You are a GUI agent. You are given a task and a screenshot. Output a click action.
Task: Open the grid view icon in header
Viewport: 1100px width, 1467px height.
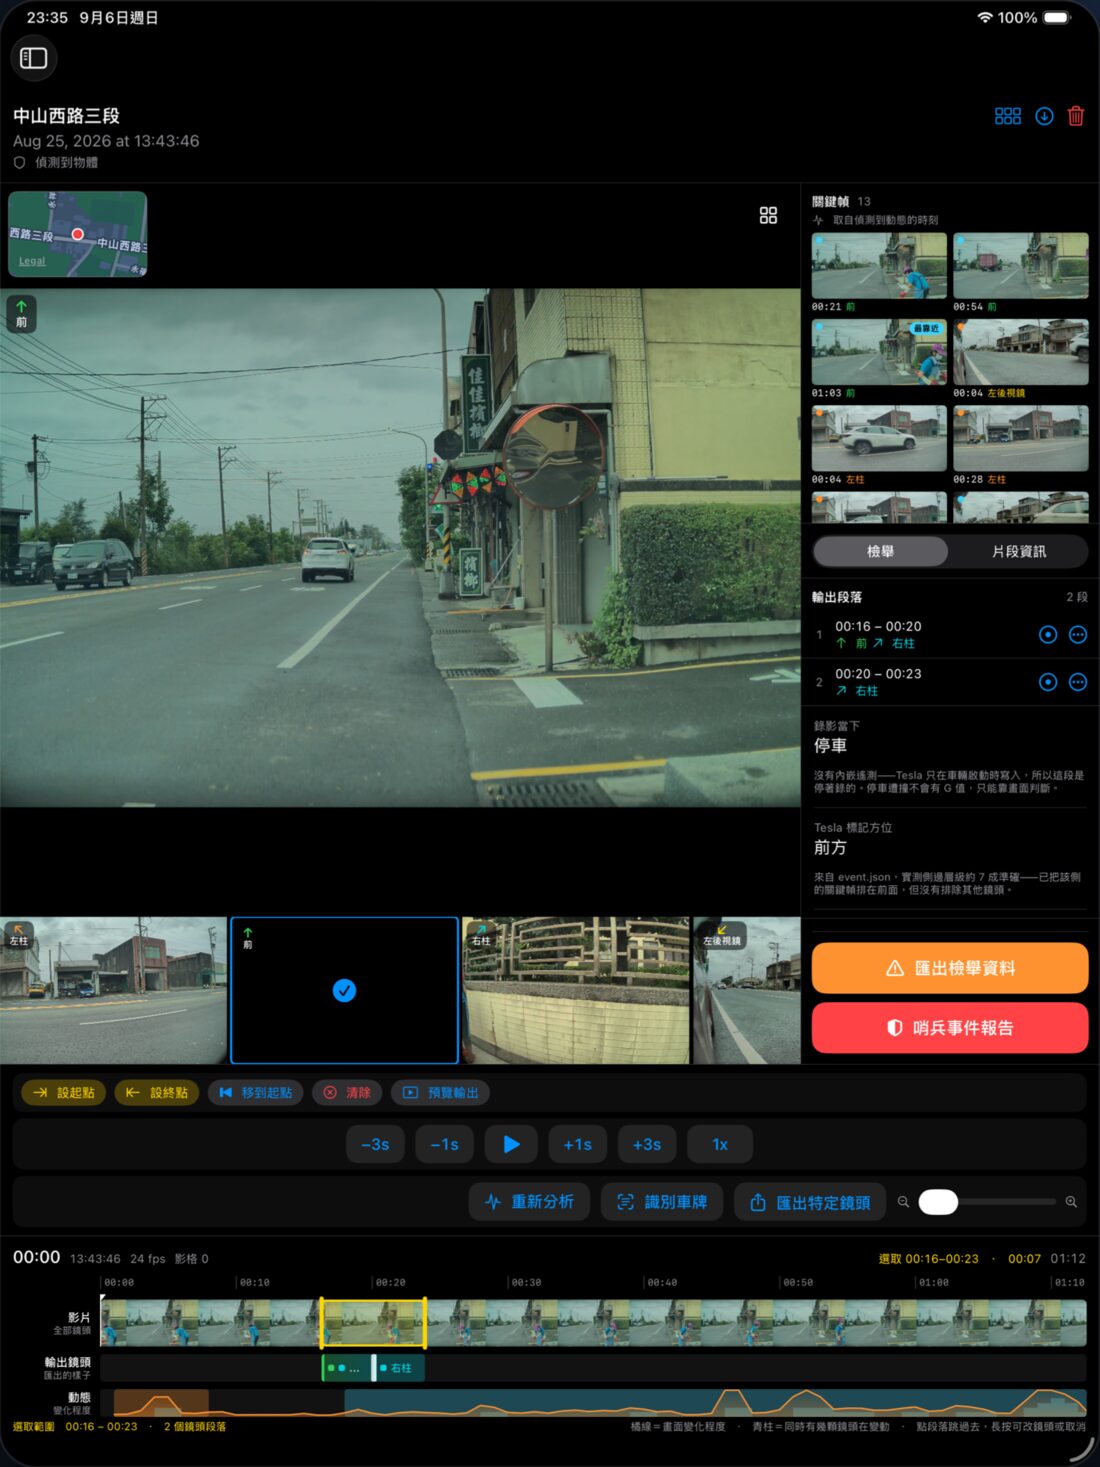1008,116
